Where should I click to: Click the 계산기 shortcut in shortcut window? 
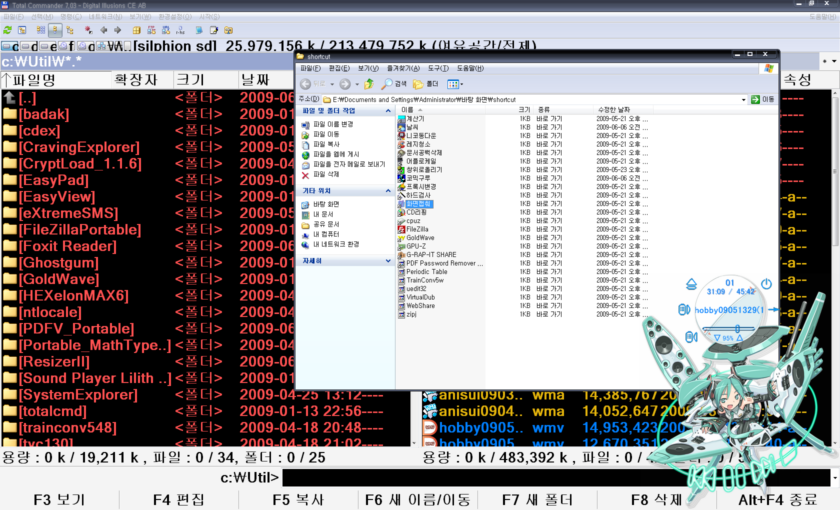pyautogui.click(x=410, y=119)
